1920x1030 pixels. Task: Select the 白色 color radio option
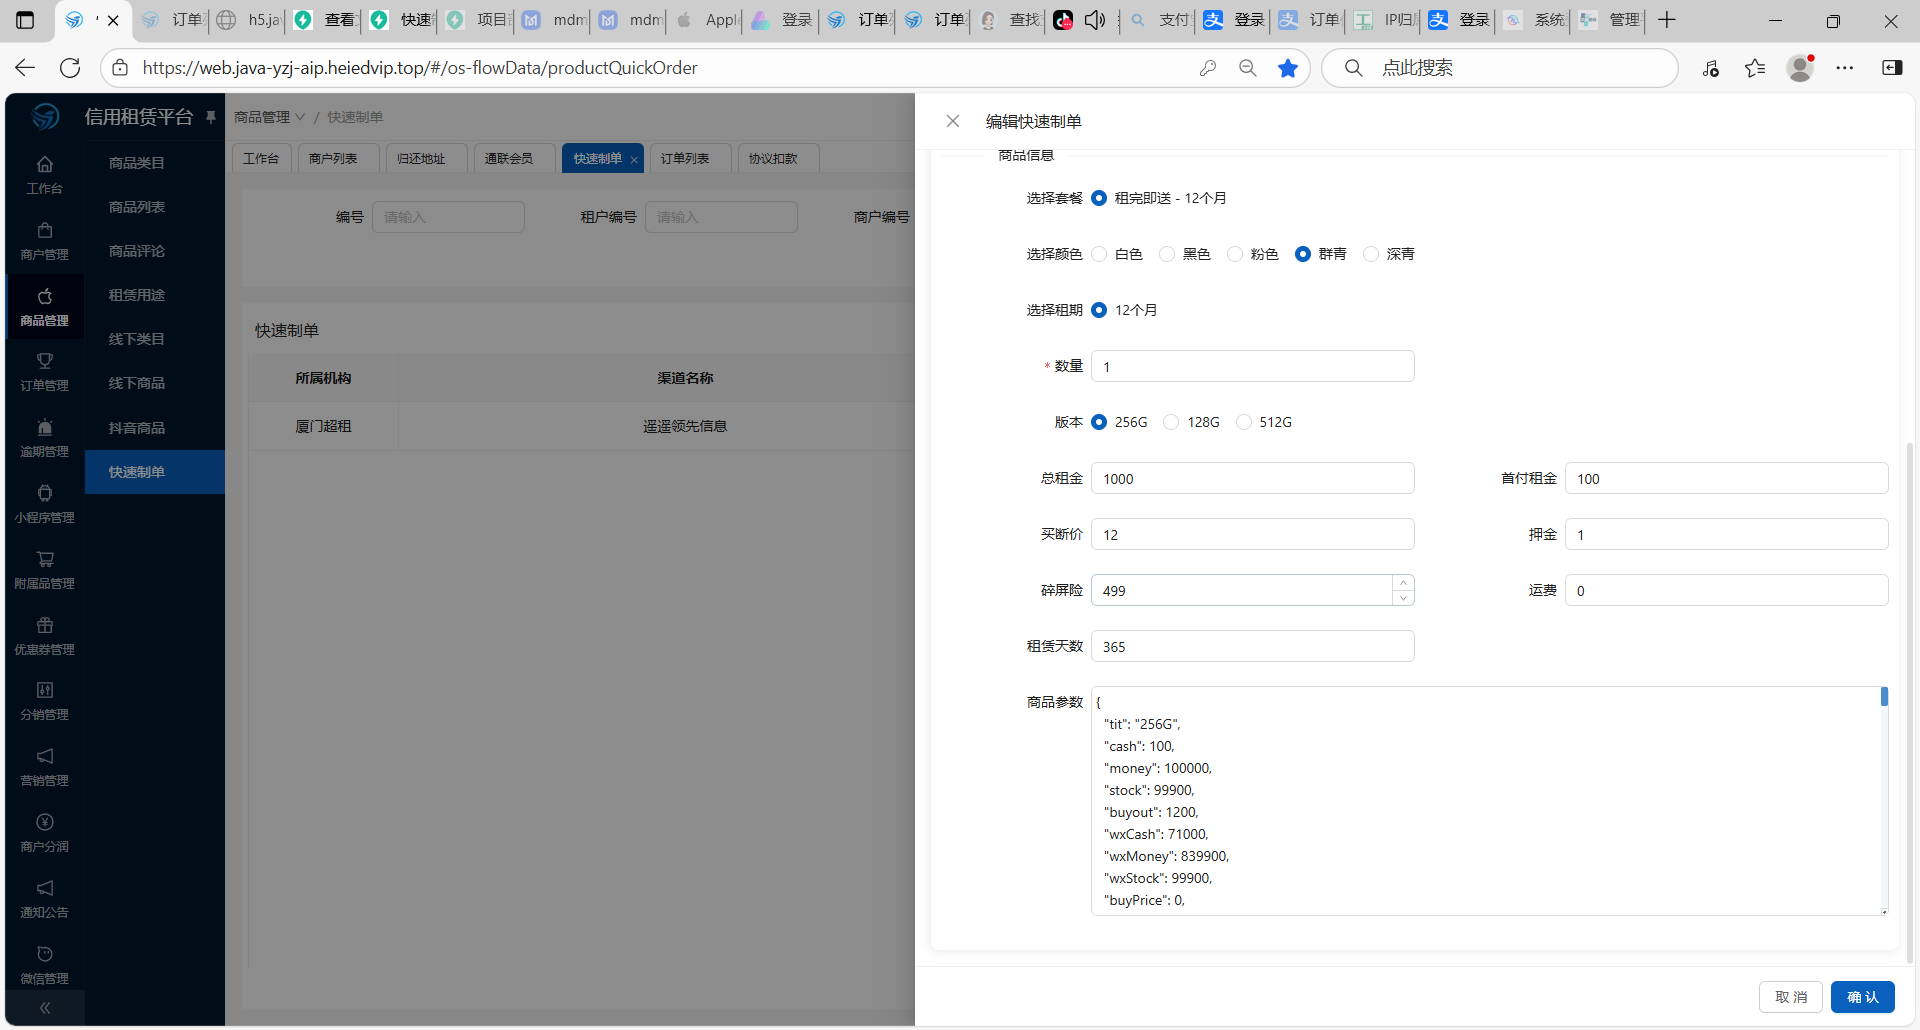click(1100, 254)
